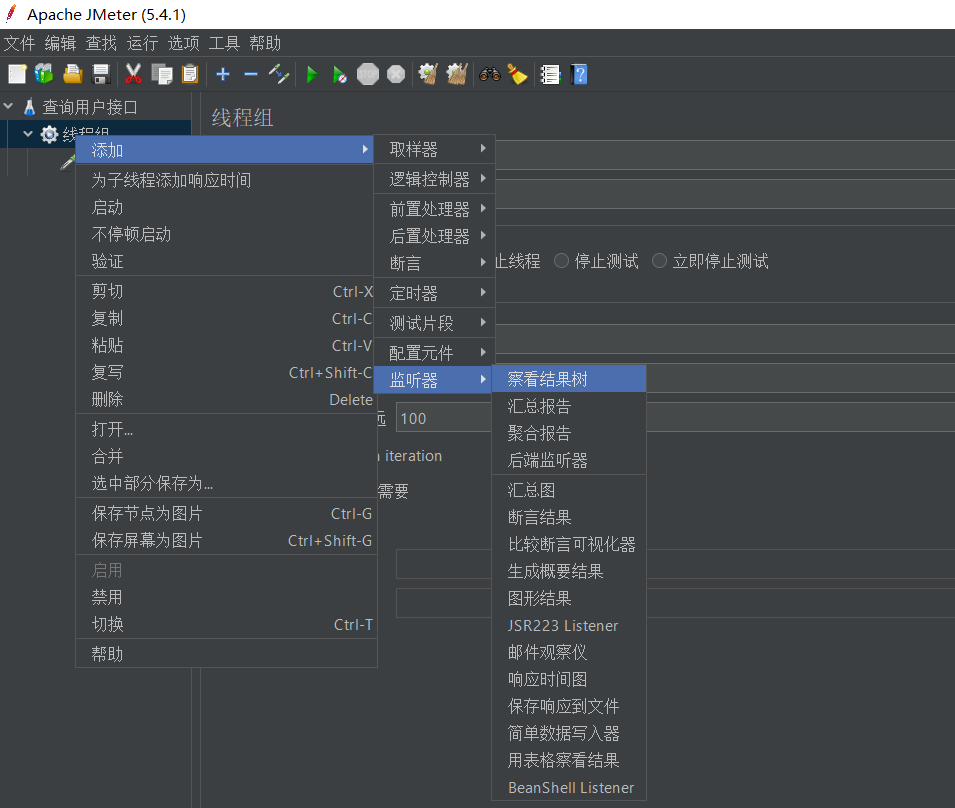Click the test plan flask icon
This screenshot has width=955, height=808.
(29, 107)
